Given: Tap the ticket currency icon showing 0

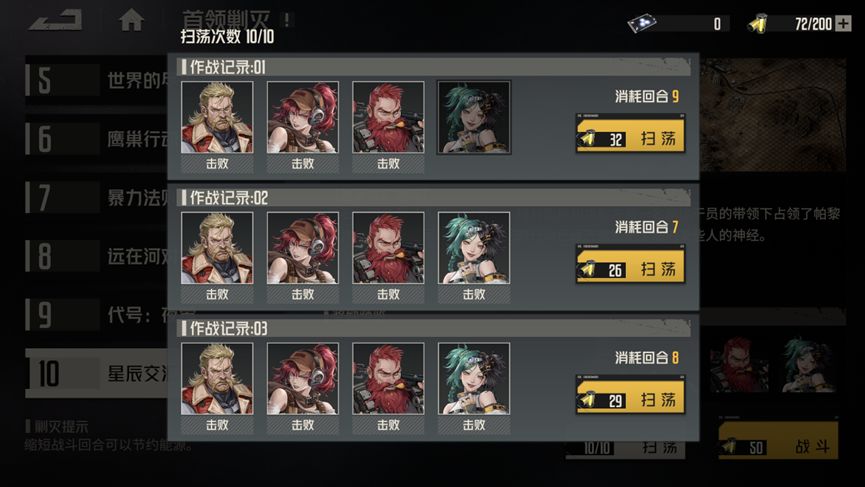Looking at the screenshot, I should pos(642,24).
